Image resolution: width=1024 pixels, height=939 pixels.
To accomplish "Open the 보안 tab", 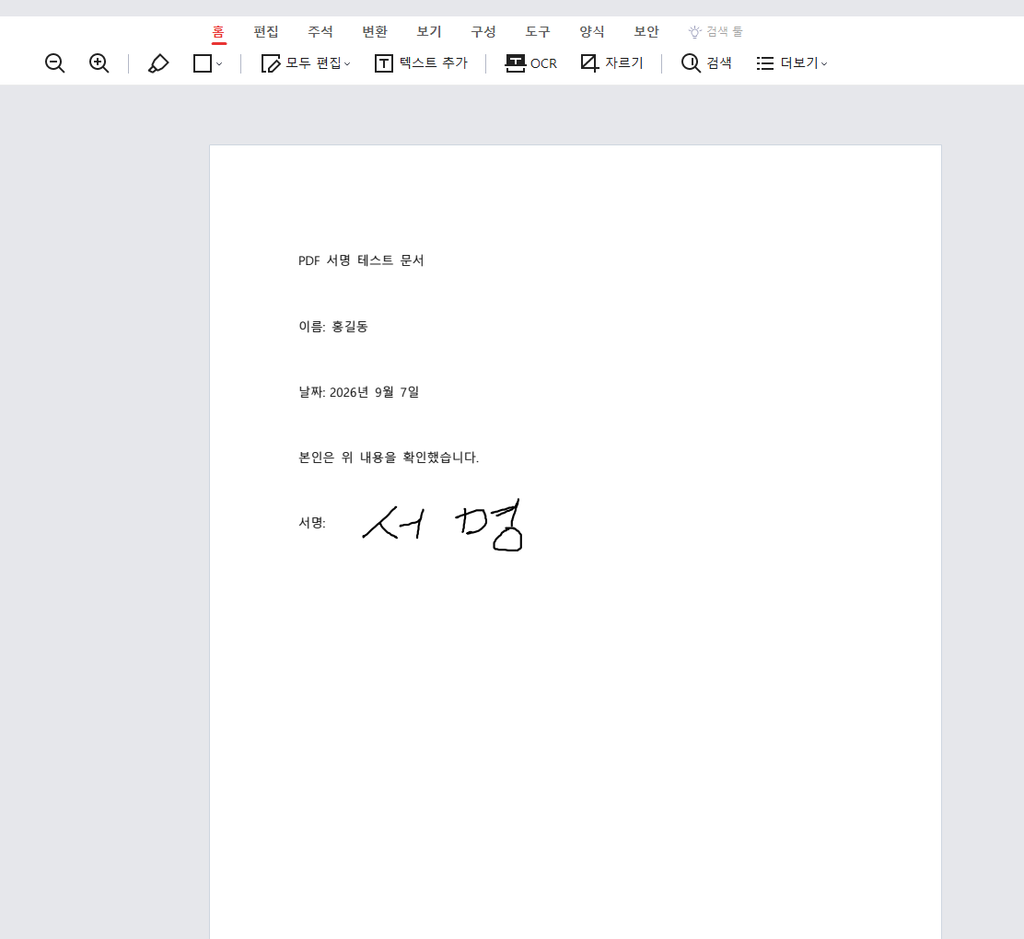I will click(x=647, y=32).
